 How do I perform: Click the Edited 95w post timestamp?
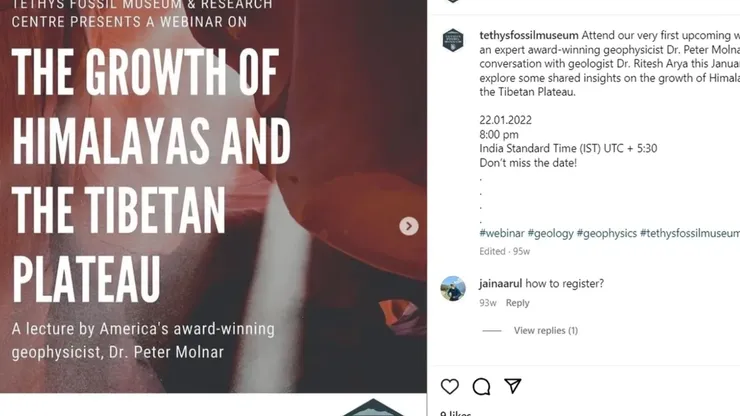tap(505, 252)
